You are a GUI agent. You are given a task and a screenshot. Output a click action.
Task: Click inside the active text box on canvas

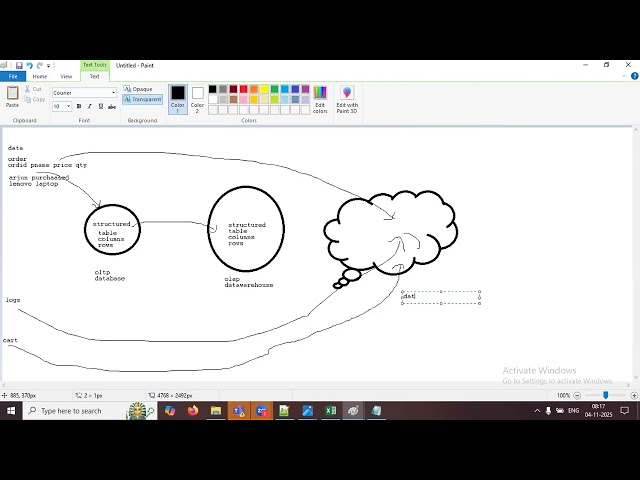[x=441, y=297]
